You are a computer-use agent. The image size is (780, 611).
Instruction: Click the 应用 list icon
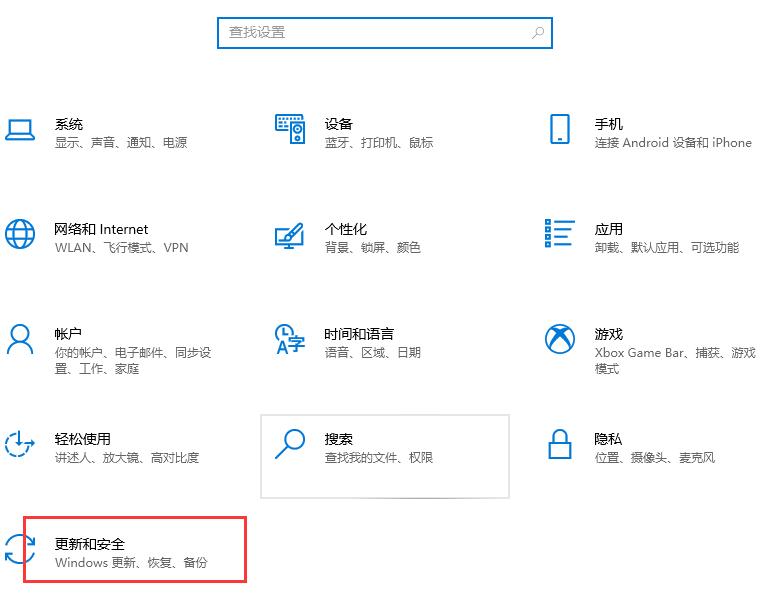tap(560, 233)
